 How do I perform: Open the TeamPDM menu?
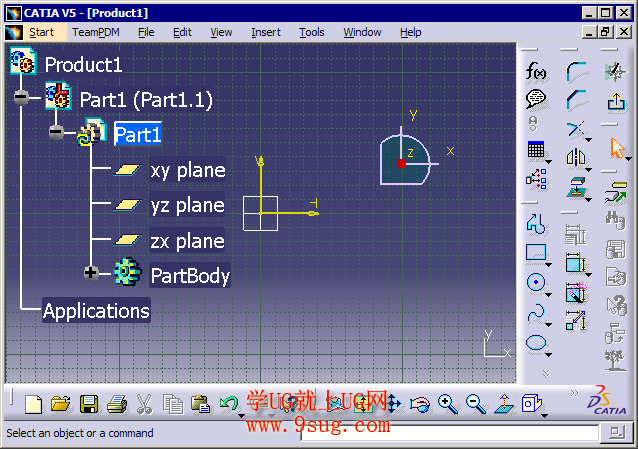pyautogui.click(x=96, y=32)
